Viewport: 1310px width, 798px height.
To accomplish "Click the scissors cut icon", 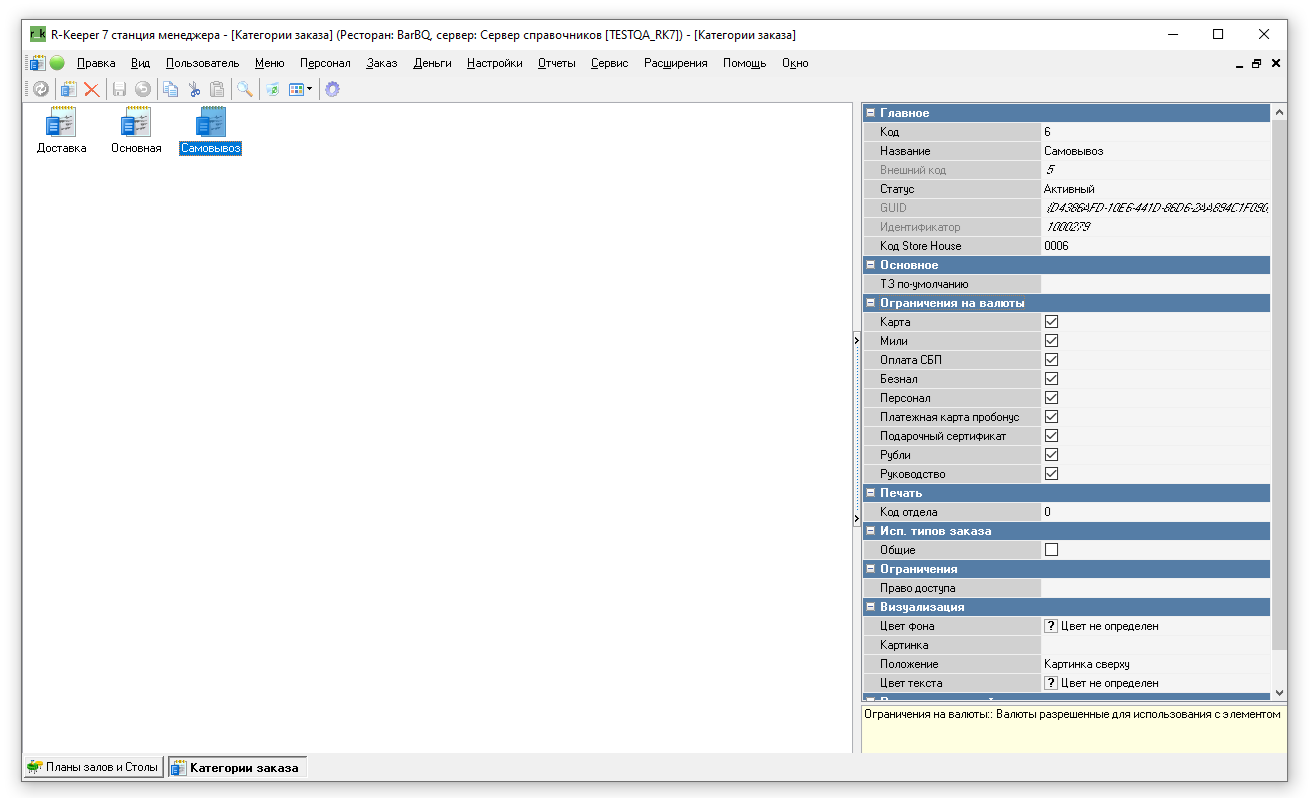I will coord(194,89).
